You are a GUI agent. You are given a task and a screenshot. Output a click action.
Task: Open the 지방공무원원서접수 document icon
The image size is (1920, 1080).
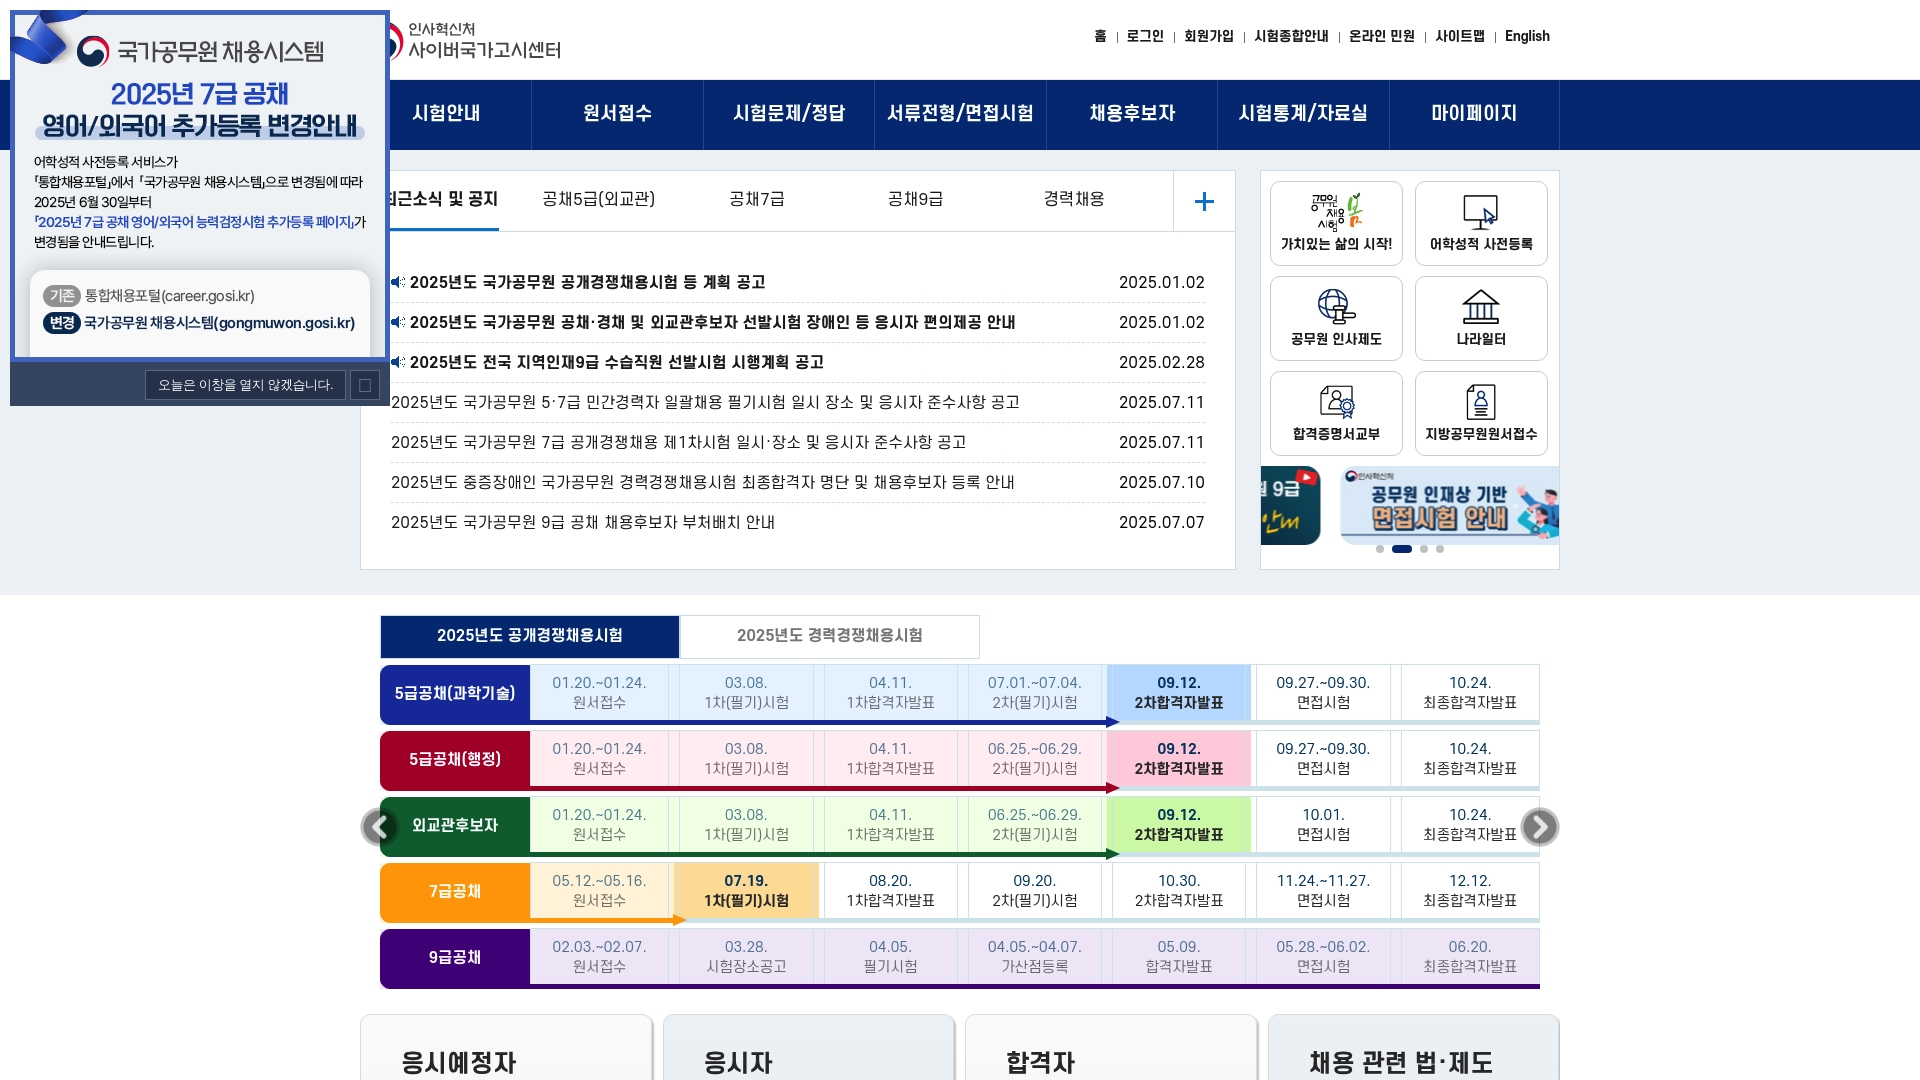pyautogui.click(x=1481, y=413)
